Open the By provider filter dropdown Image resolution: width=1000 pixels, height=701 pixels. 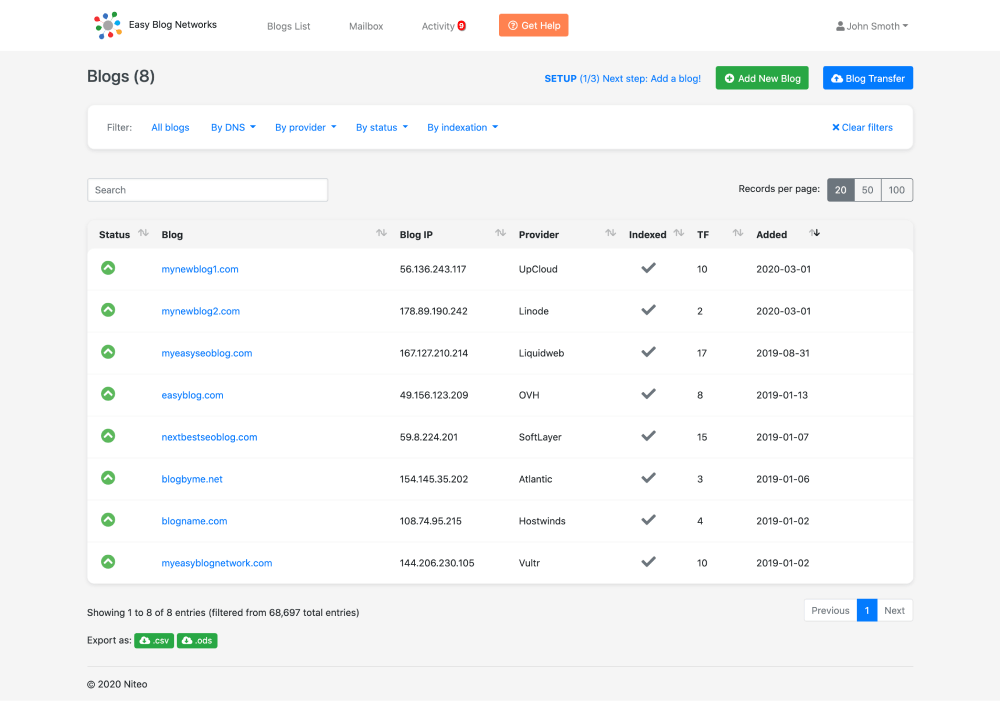[x=305, y=128]
